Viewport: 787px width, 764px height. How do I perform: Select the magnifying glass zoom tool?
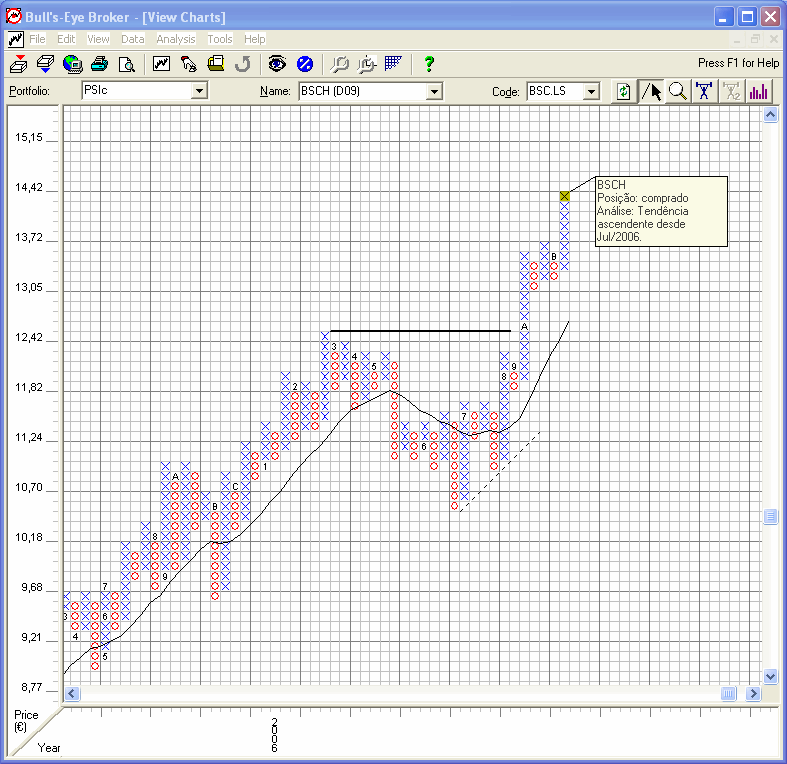678,91
